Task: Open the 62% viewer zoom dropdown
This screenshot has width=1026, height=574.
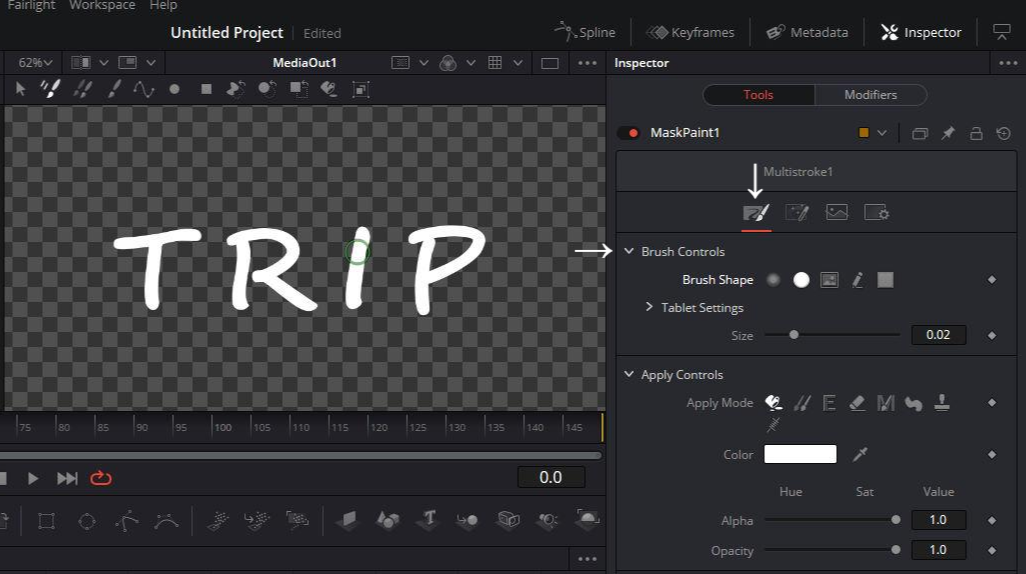Action: (x=35, y=63)
